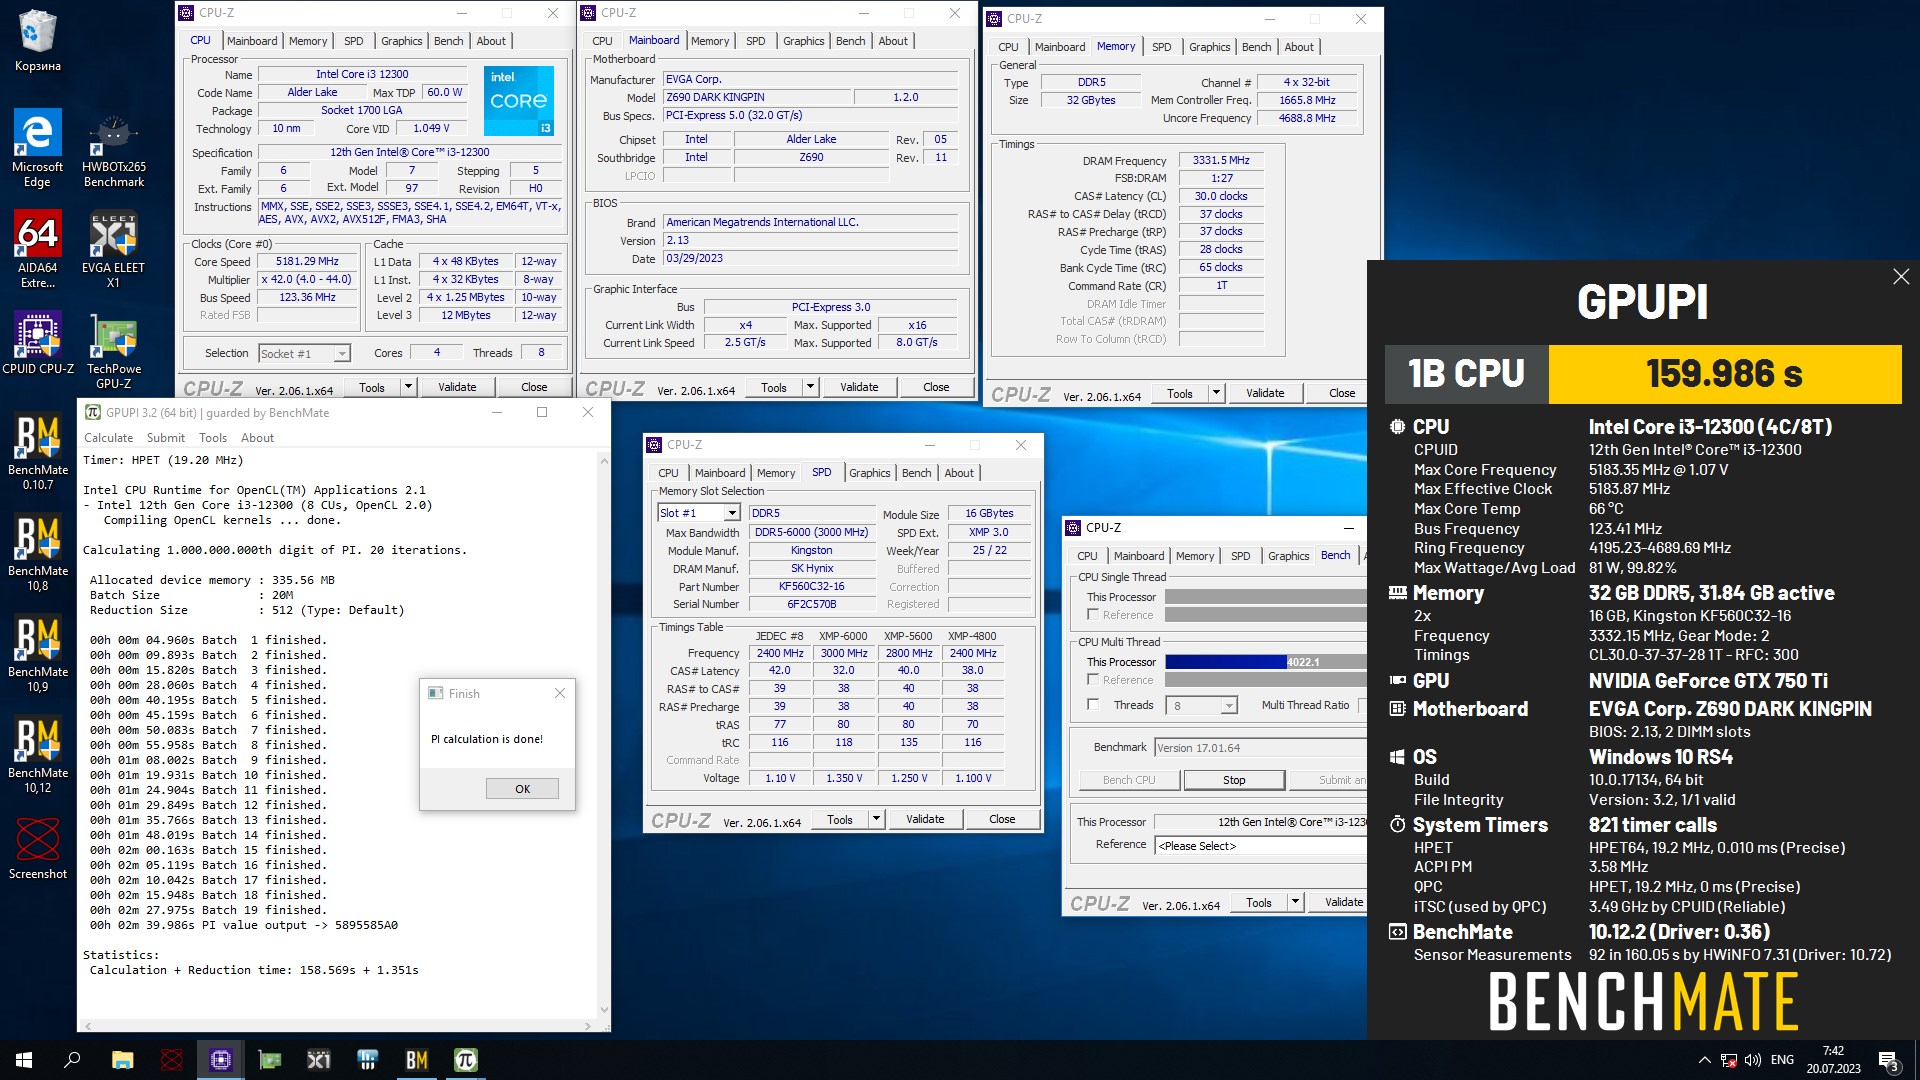Open the BenchMate 0.10.7 desktop icon
The height and width of the screenshot is (1080, 1920).
(37, 452)
